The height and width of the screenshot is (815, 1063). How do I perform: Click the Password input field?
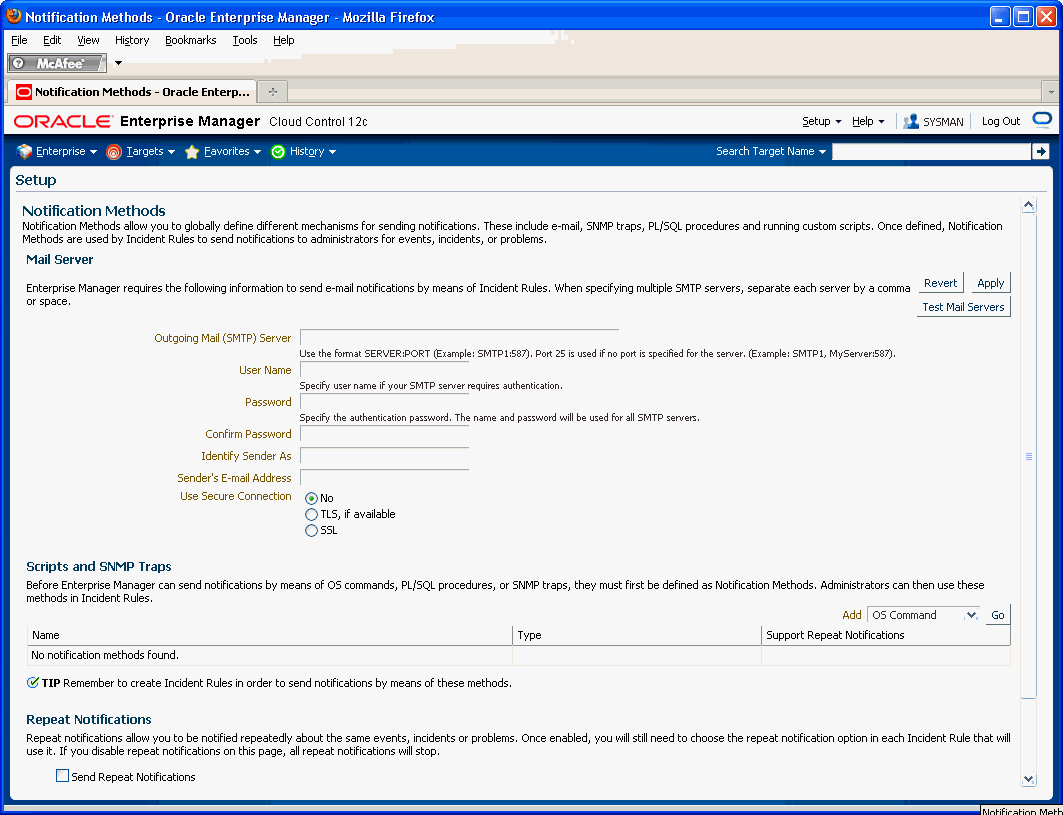coord(384,402)
